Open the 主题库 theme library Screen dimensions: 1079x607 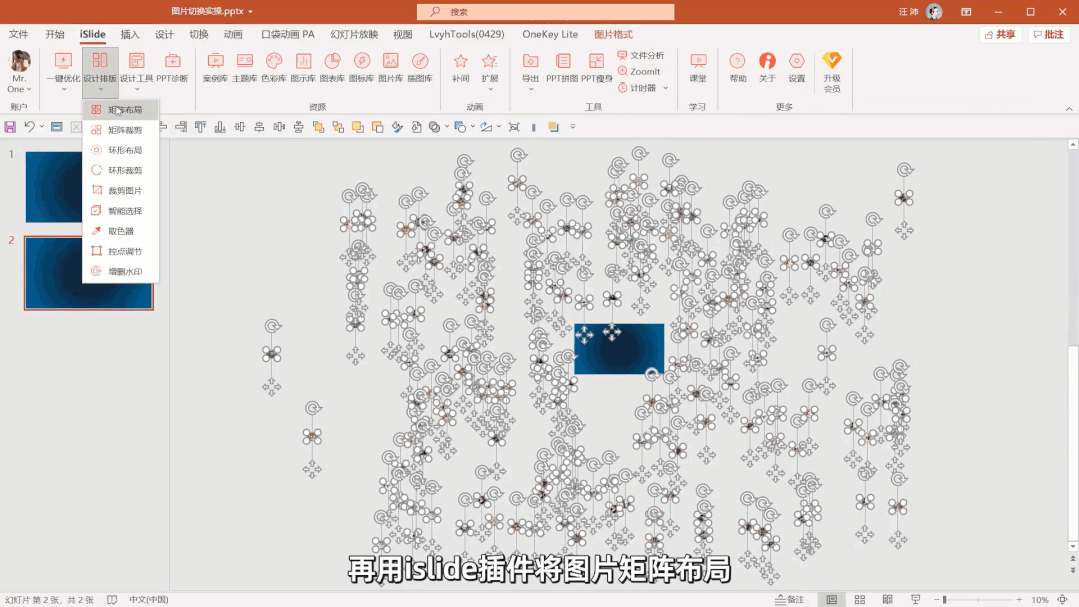click(x=244, y=68)
